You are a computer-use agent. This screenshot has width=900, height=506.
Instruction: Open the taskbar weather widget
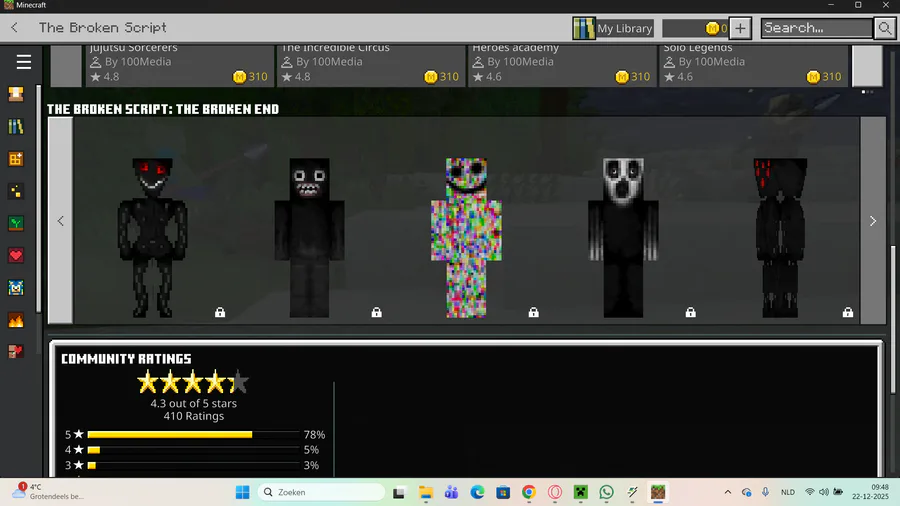click(x=49, y=492)
